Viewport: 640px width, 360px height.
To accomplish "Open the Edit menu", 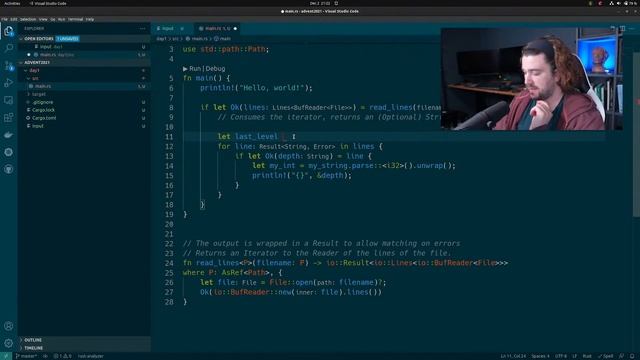I will (14, 19).
